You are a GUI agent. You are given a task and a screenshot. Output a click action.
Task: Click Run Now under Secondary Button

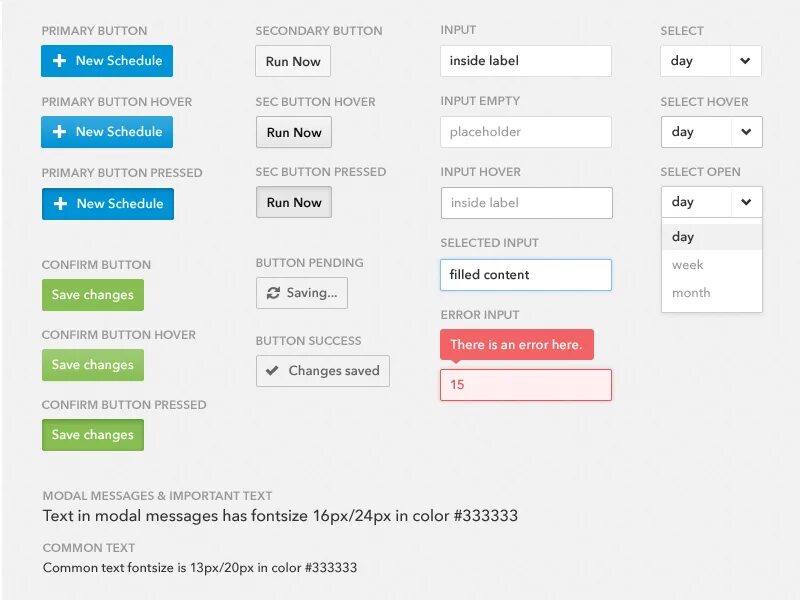(x=293, y=61)
